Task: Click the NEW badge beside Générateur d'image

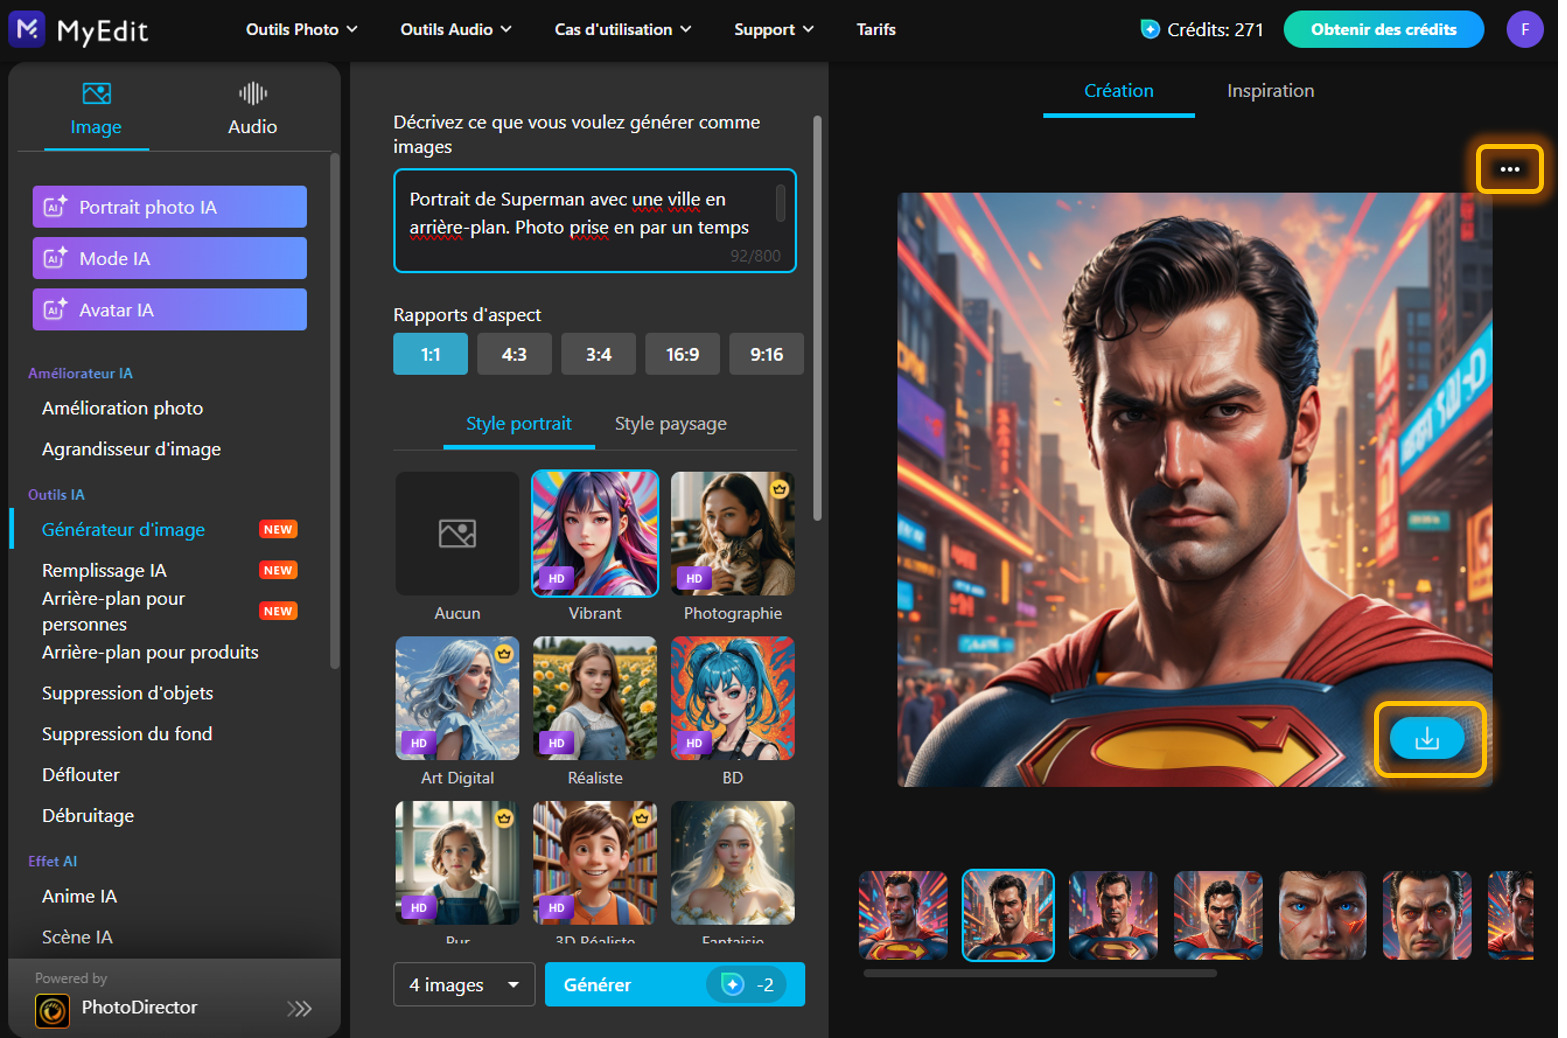Action: (278, 529)
